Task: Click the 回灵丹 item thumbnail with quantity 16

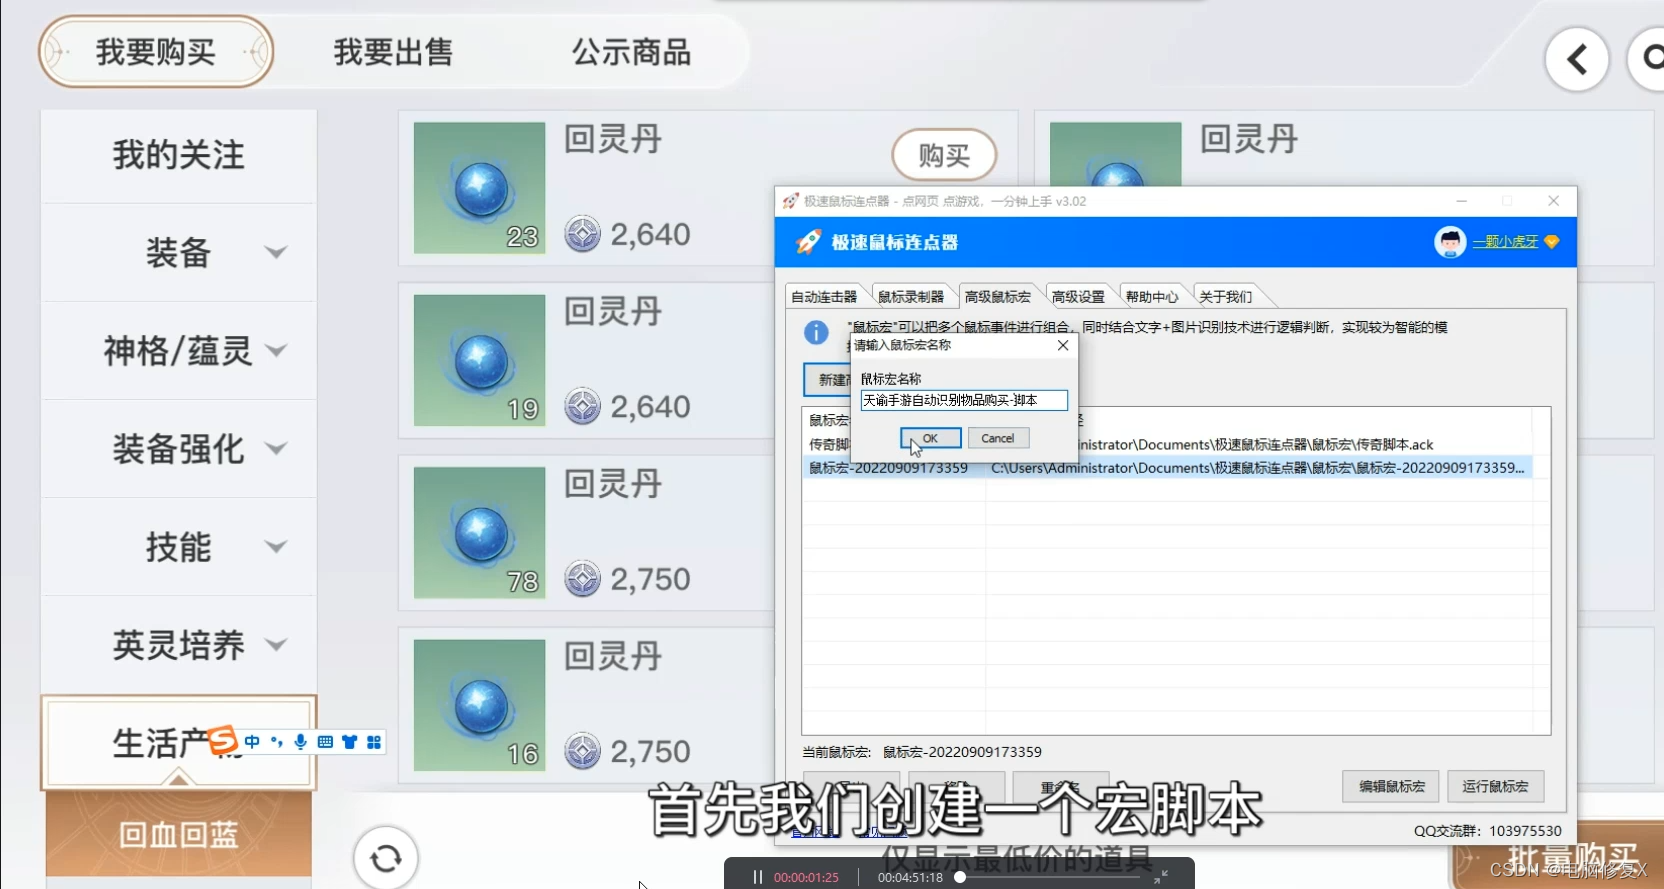Action: click(480, 705)
